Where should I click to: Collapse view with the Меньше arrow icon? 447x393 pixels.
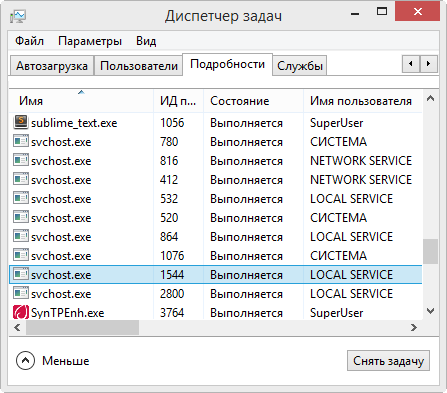(x=25, y=360)
